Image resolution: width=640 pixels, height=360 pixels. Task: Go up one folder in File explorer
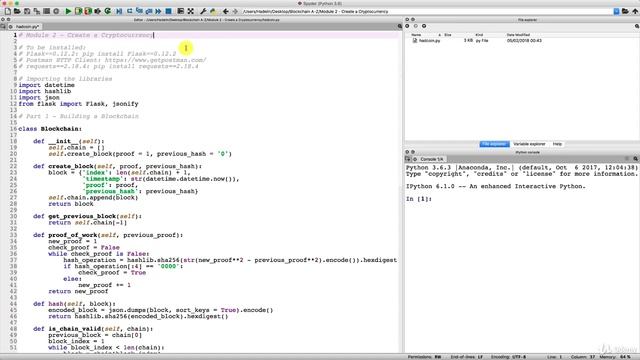click(x=424, y=26)
